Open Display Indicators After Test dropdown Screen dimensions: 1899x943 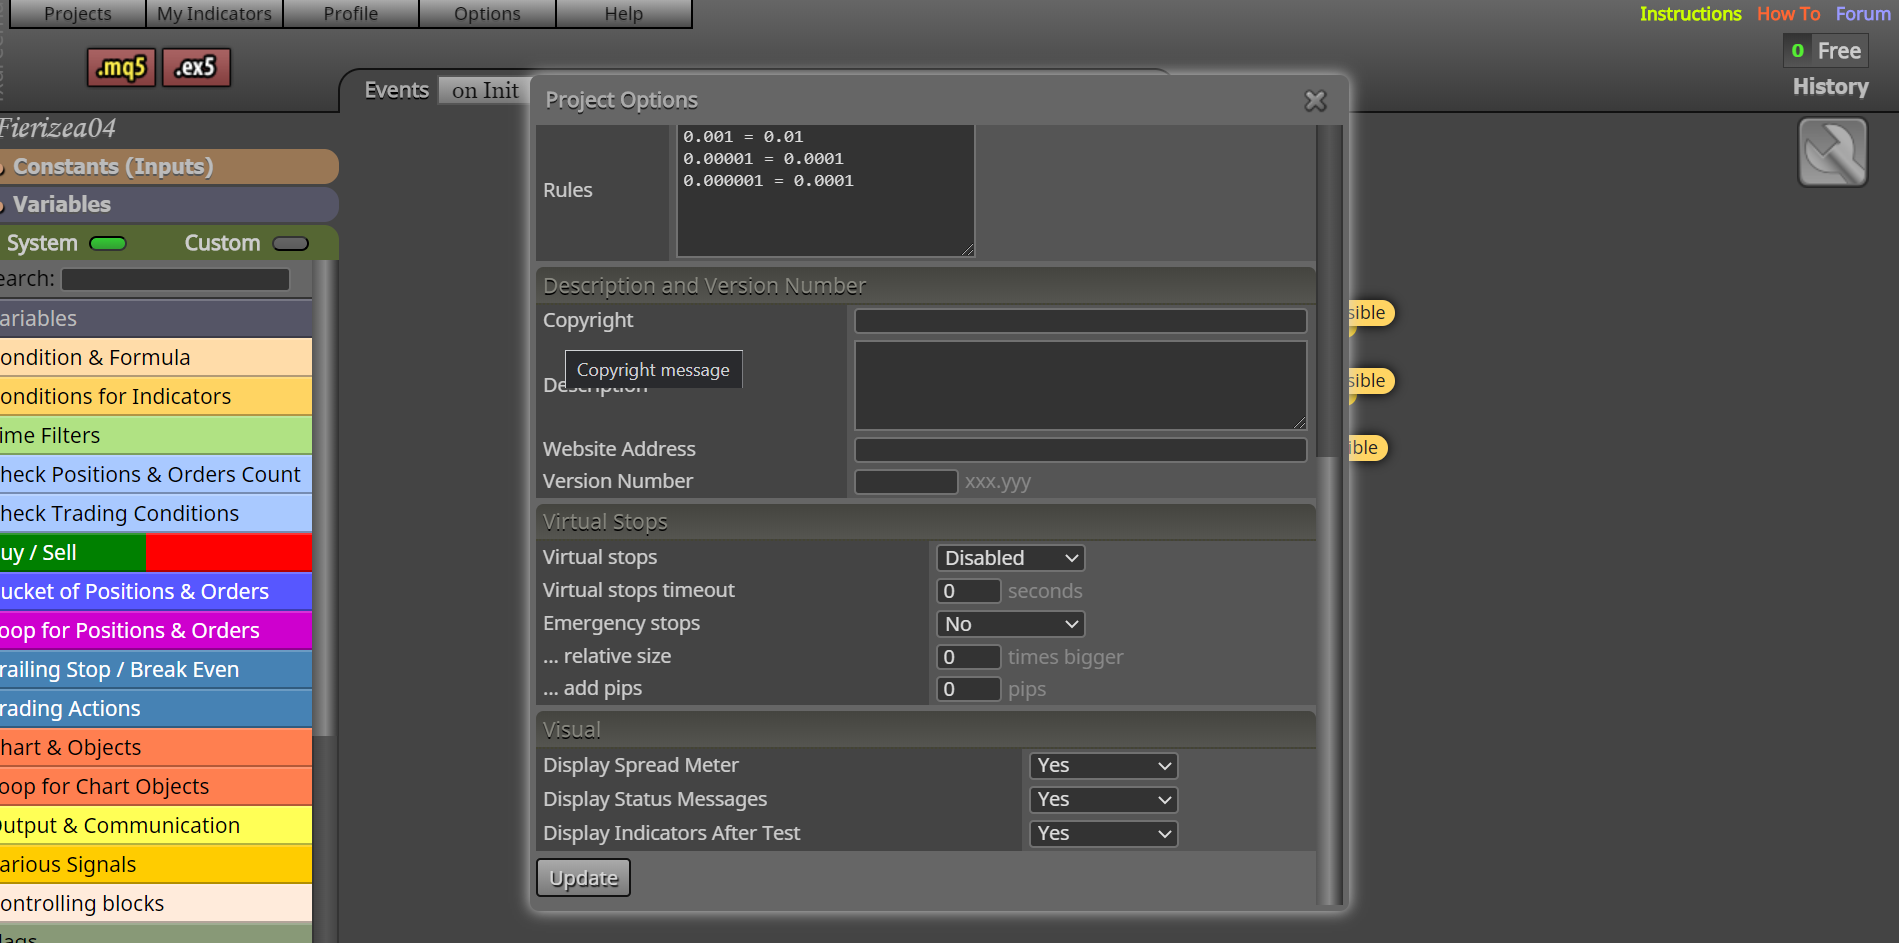click(1103, 834)
